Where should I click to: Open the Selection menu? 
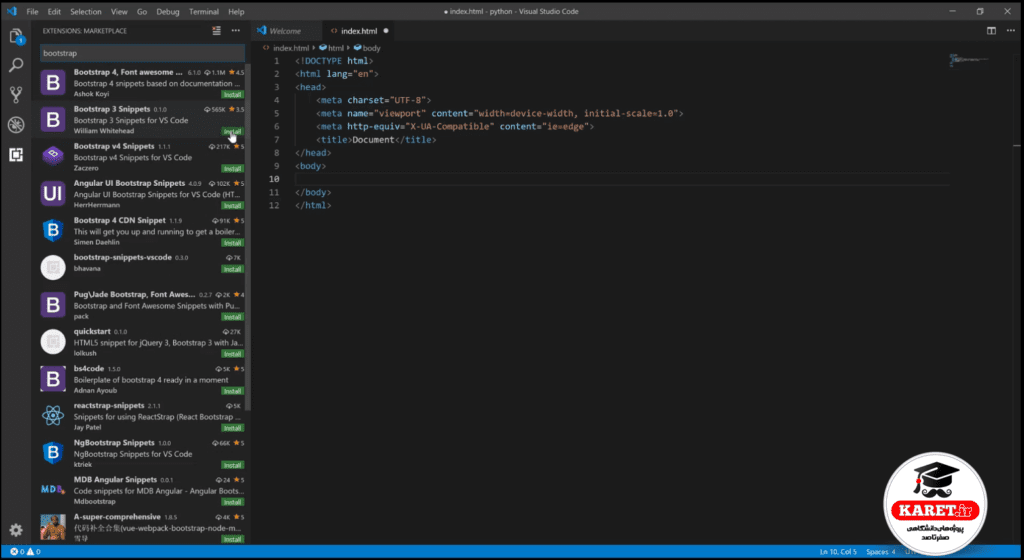click(86, 12)
